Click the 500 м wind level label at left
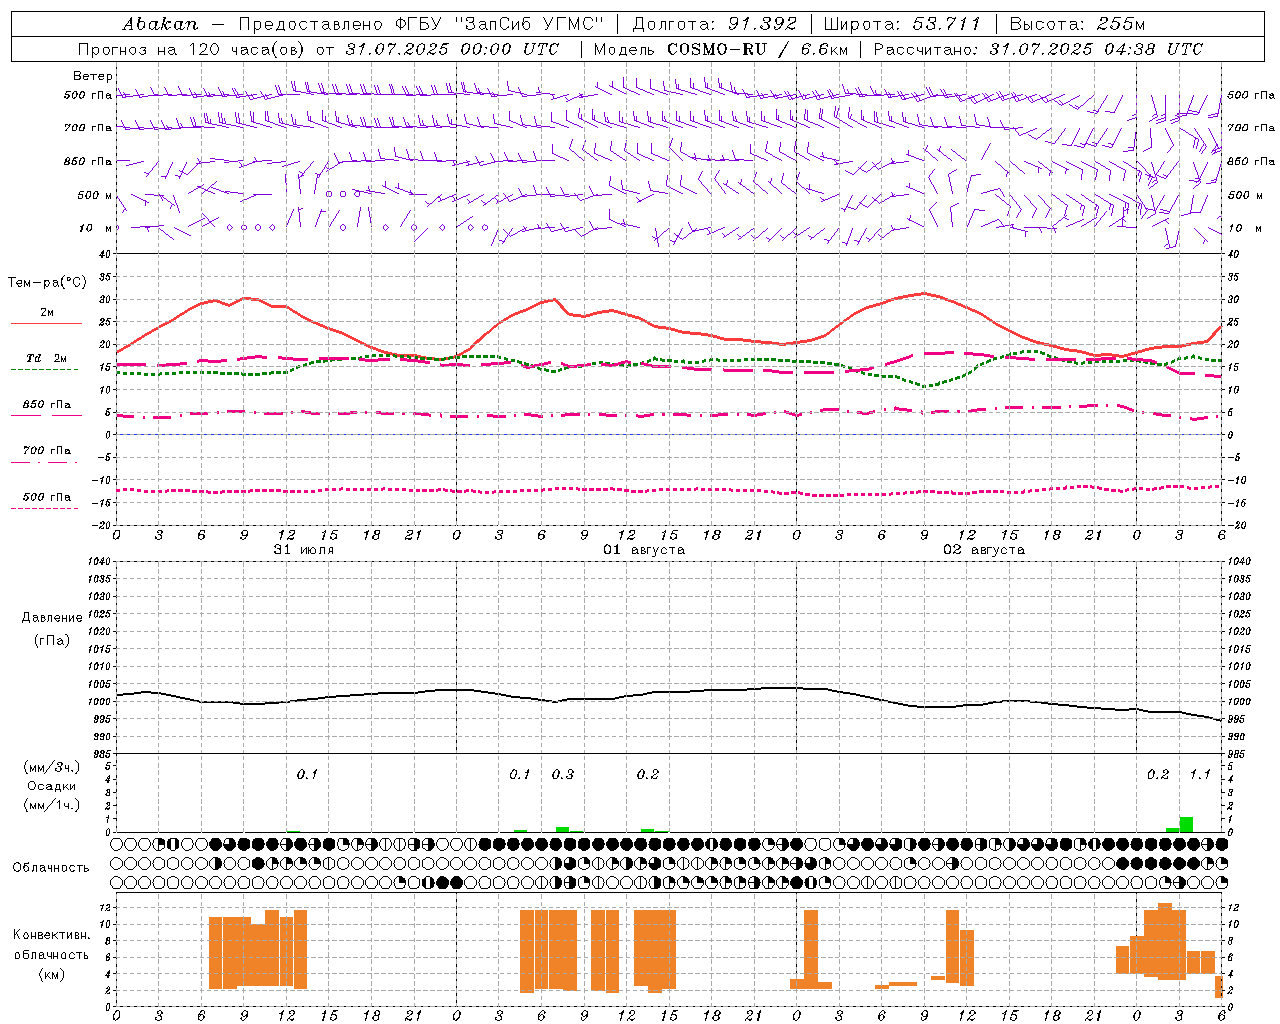Viewport: 1280px width, 1024px height. [x=96, y=195]
